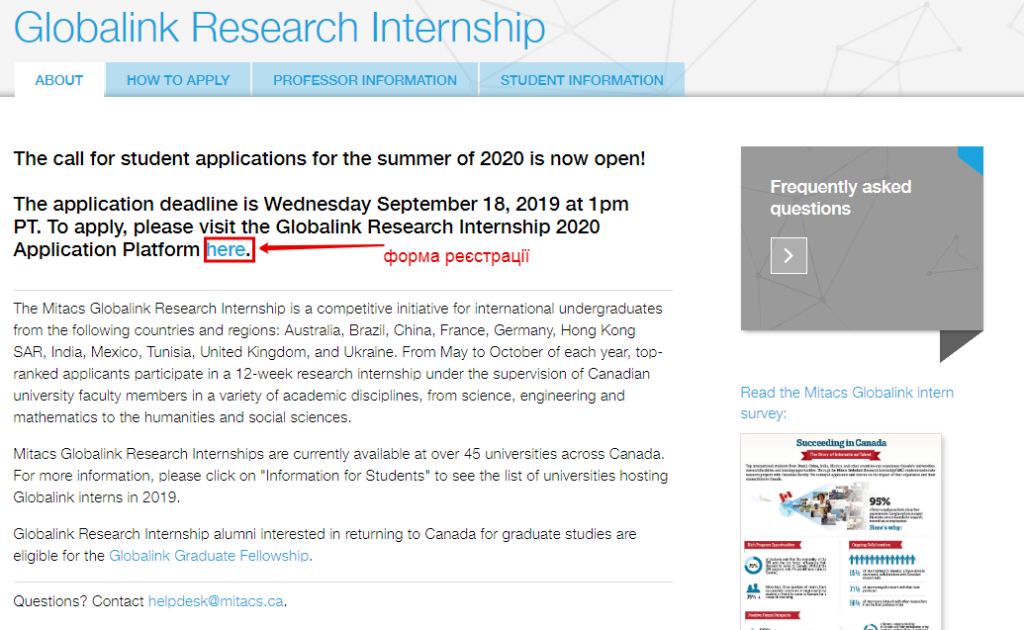Click the 95% statistic on the infographic
Viewport: 1024px width, 630px height.
click(x=880, y=501)
